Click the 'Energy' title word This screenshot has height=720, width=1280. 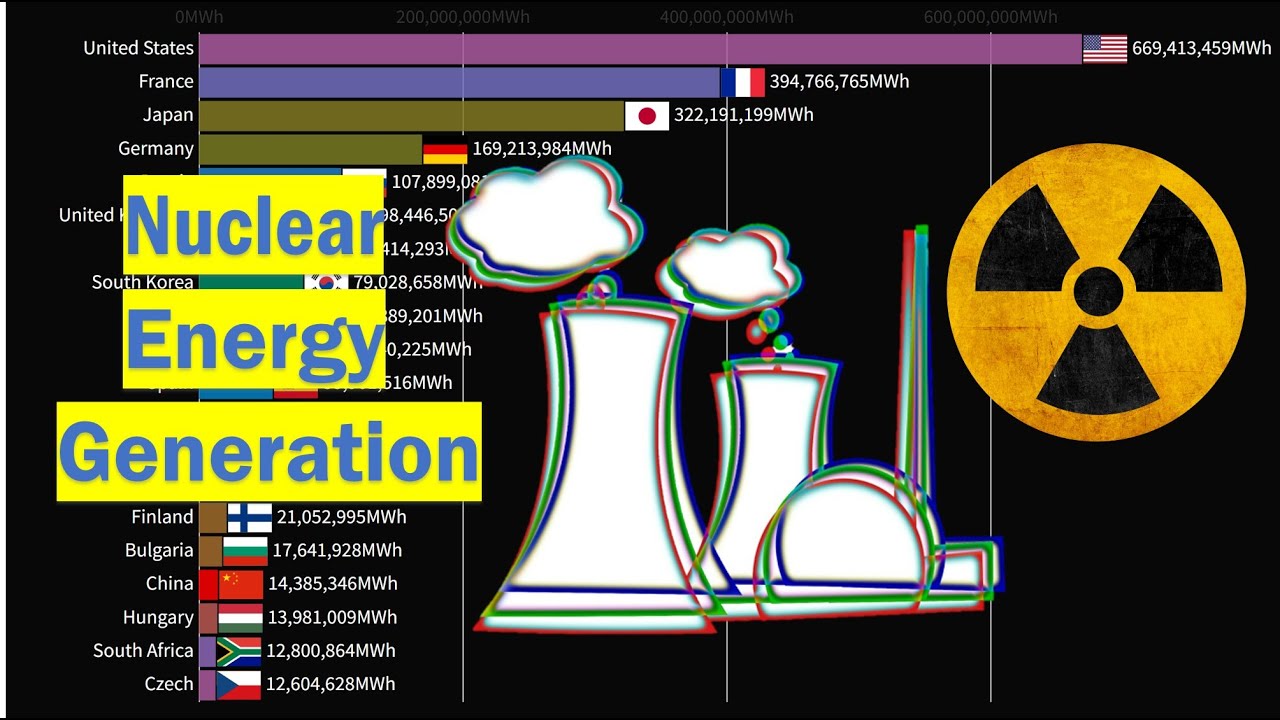tap(254, 339)
